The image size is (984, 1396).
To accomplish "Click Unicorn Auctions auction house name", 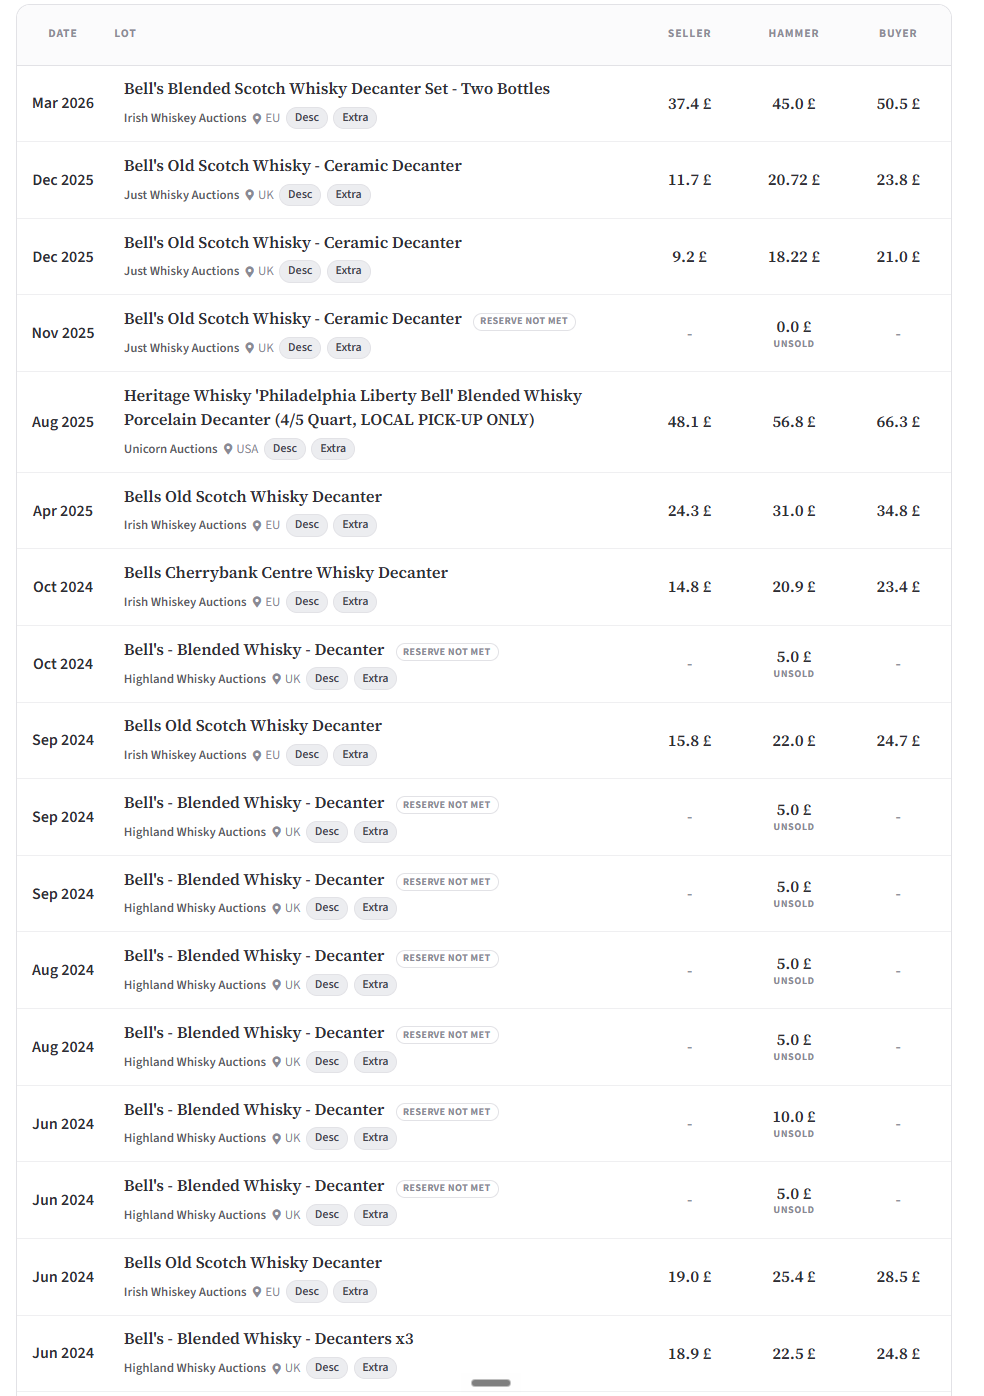I will [x=171, y=449].
